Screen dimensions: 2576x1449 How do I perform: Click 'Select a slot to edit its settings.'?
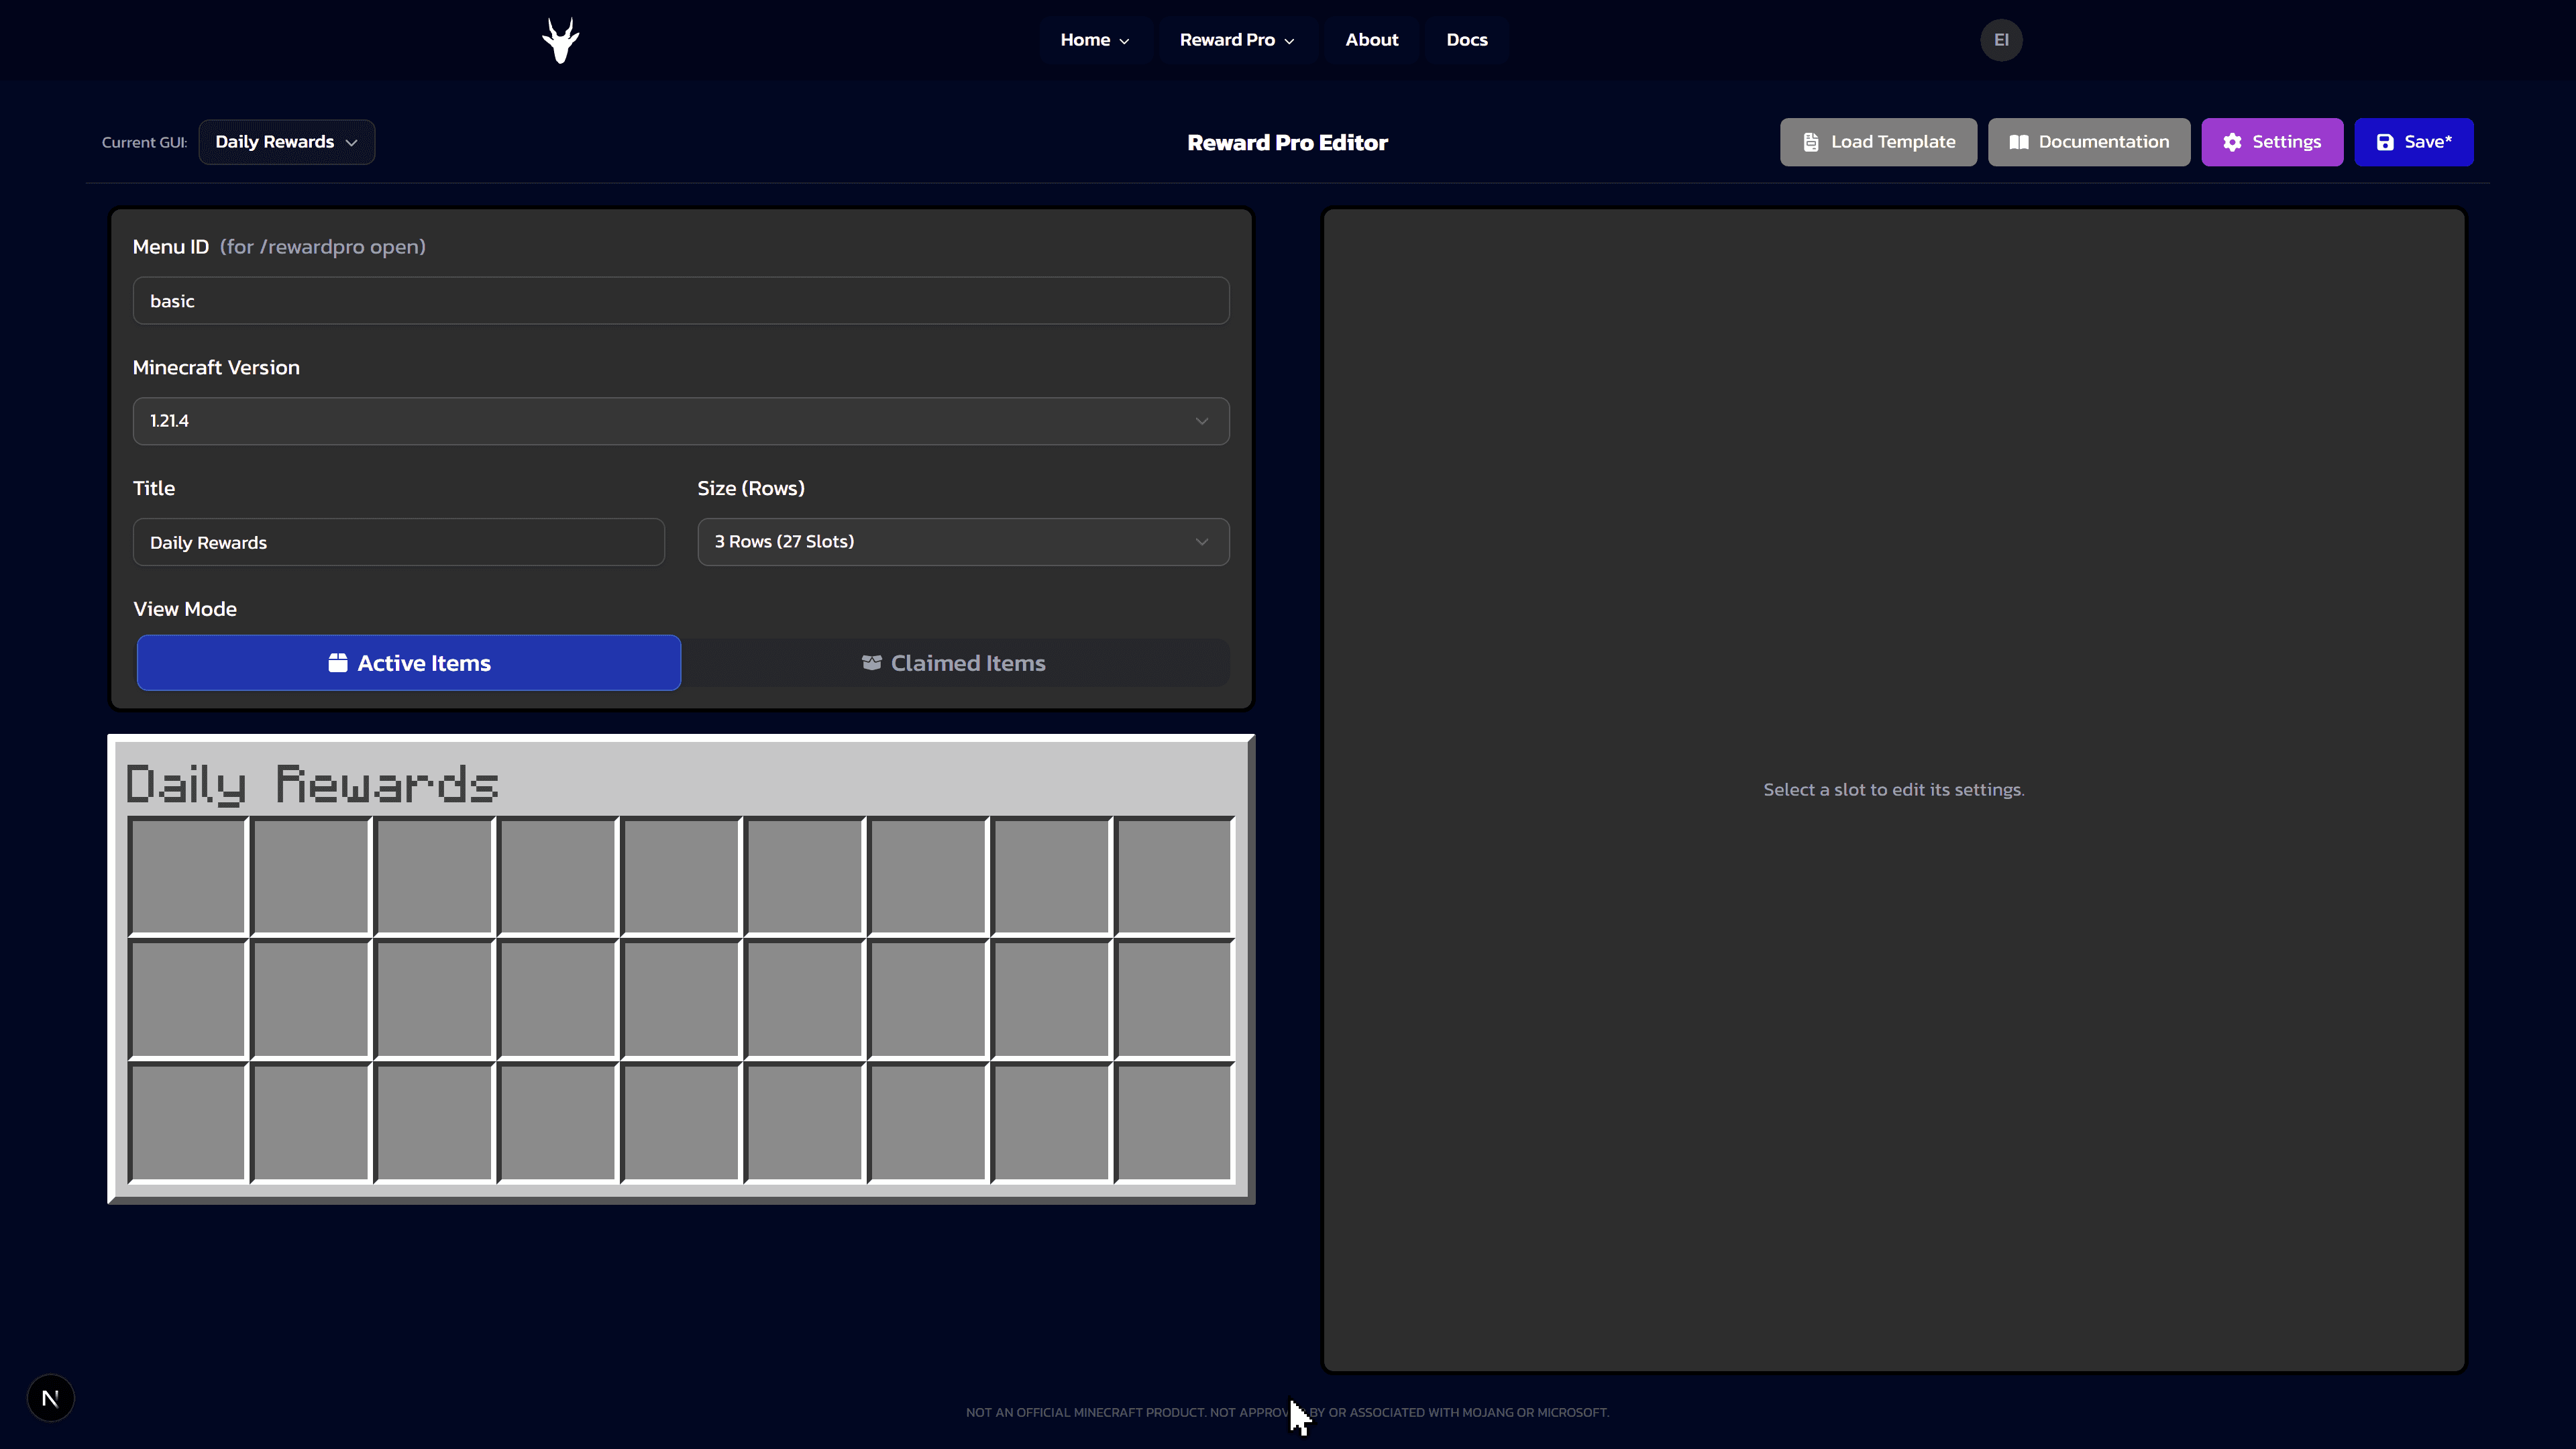(1894, 790)
